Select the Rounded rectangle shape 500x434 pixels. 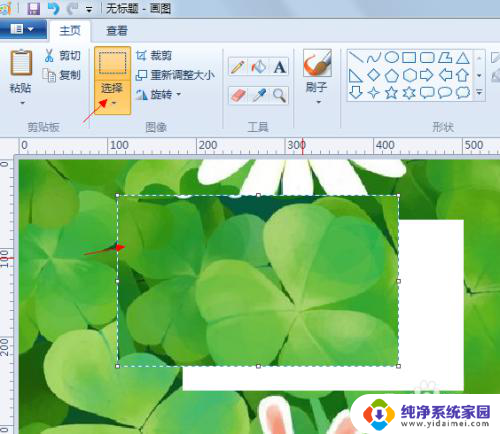(x=427, y=57)
